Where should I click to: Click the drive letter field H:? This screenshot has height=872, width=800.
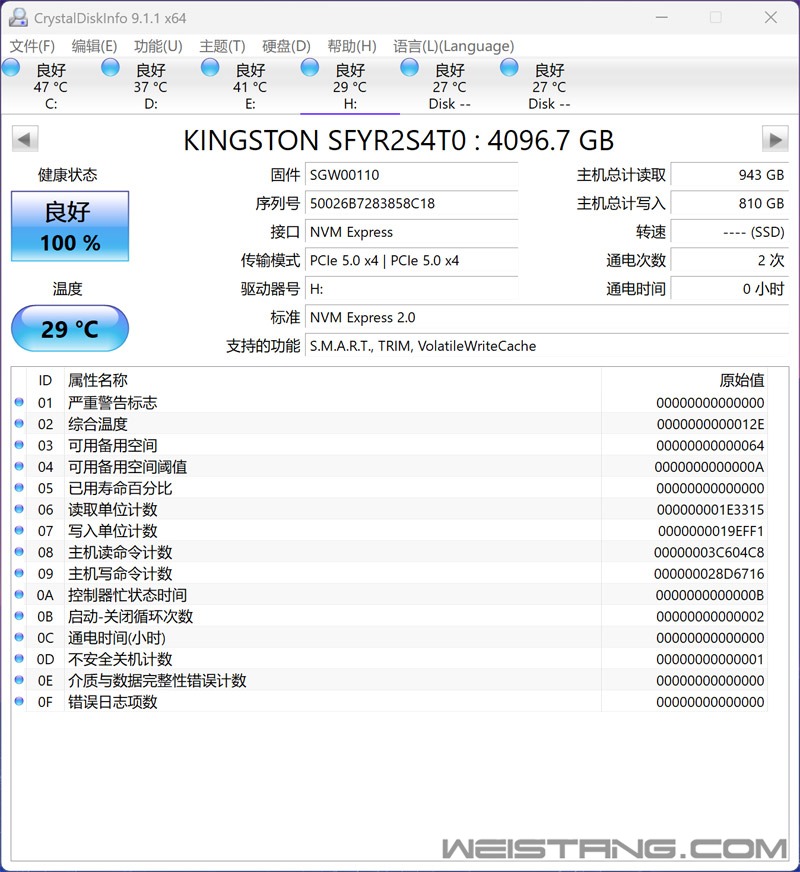pos(411,289)
